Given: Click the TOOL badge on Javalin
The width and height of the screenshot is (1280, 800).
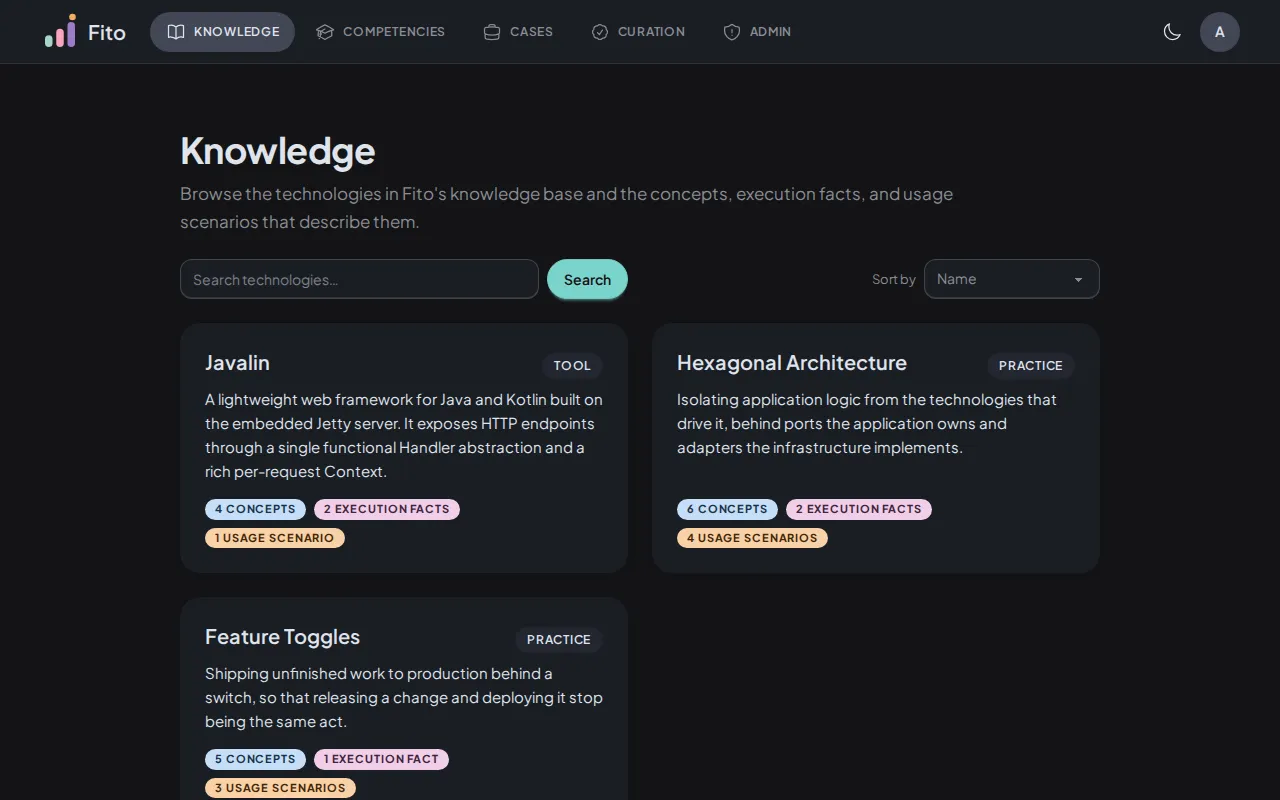Looking at the screenshot, I should tap(572, 366).
